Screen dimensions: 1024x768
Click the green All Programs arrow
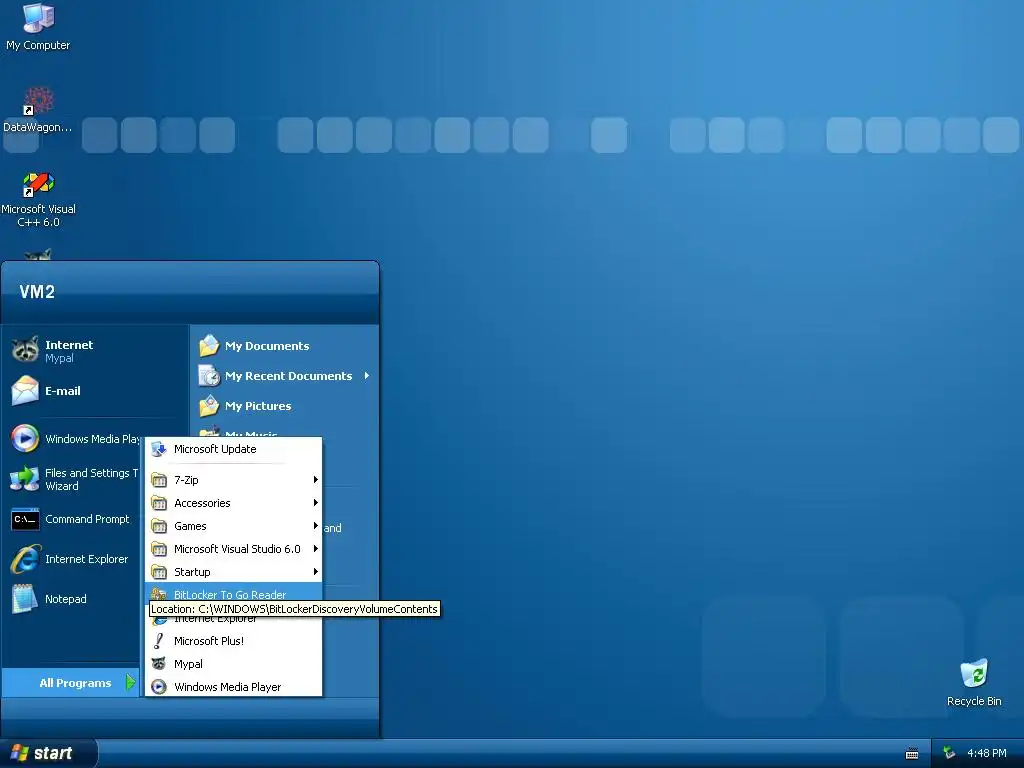[130, 682]
